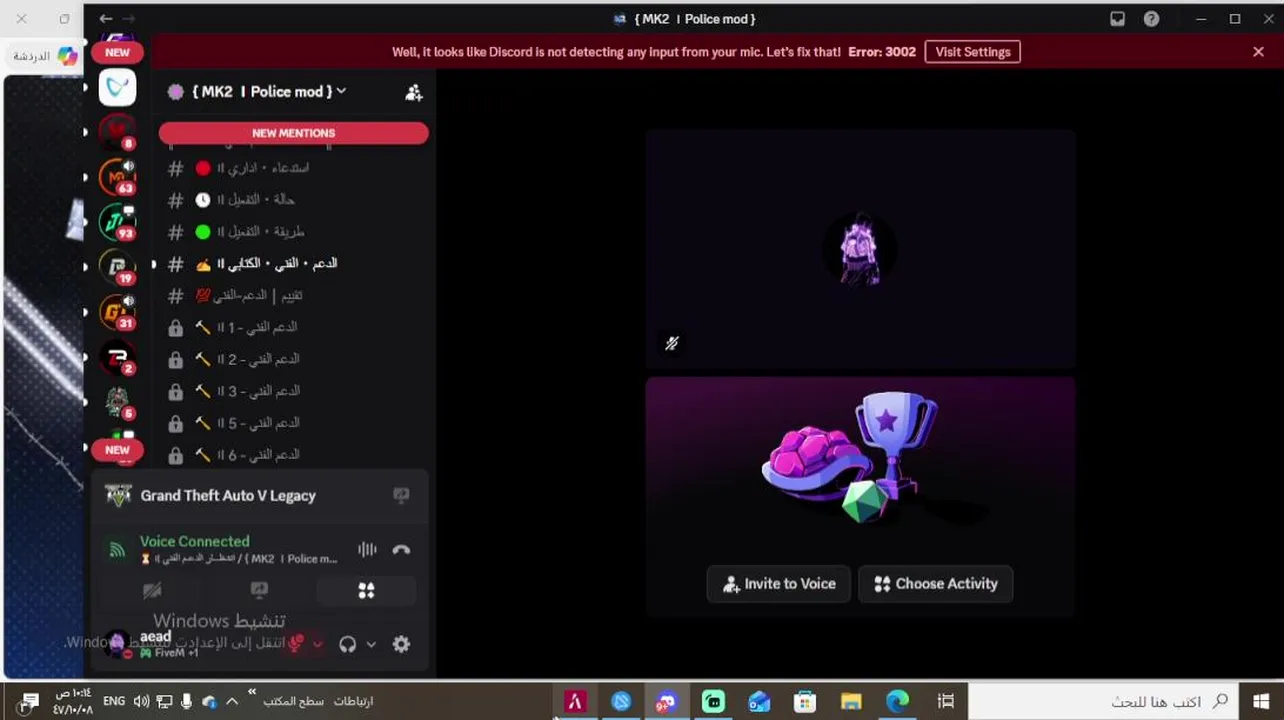The width and height of the screenshot is (1284, 720).
Task: Open the text channel with red circle emoji
Action: point(295,168)
